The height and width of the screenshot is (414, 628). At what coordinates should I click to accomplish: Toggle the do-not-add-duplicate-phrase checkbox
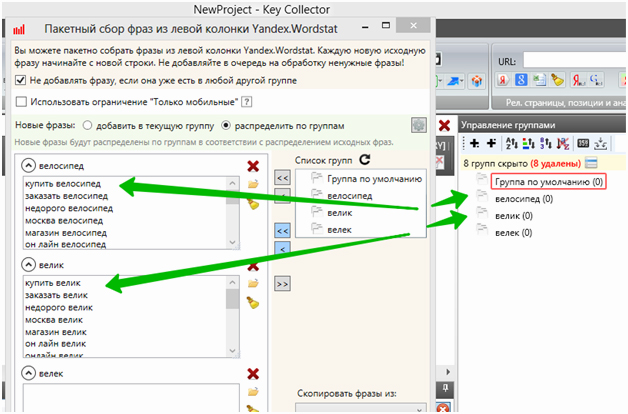(x=20, y=80)
